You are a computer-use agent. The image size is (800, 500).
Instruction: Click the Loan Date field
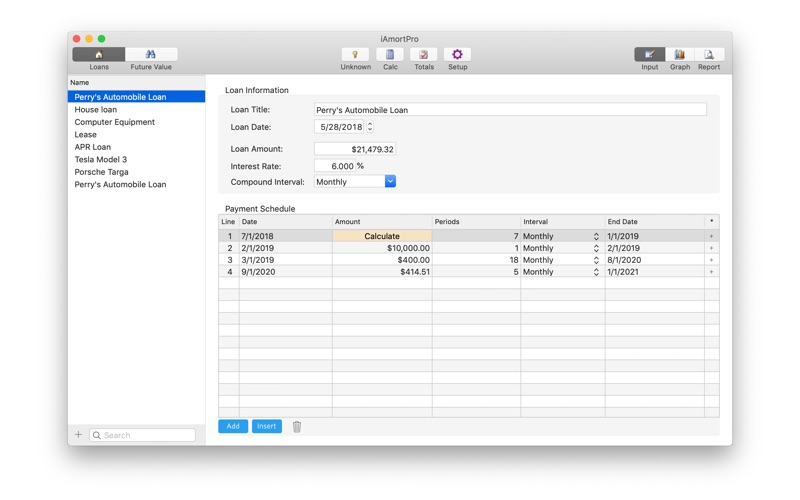coord(339,127)
